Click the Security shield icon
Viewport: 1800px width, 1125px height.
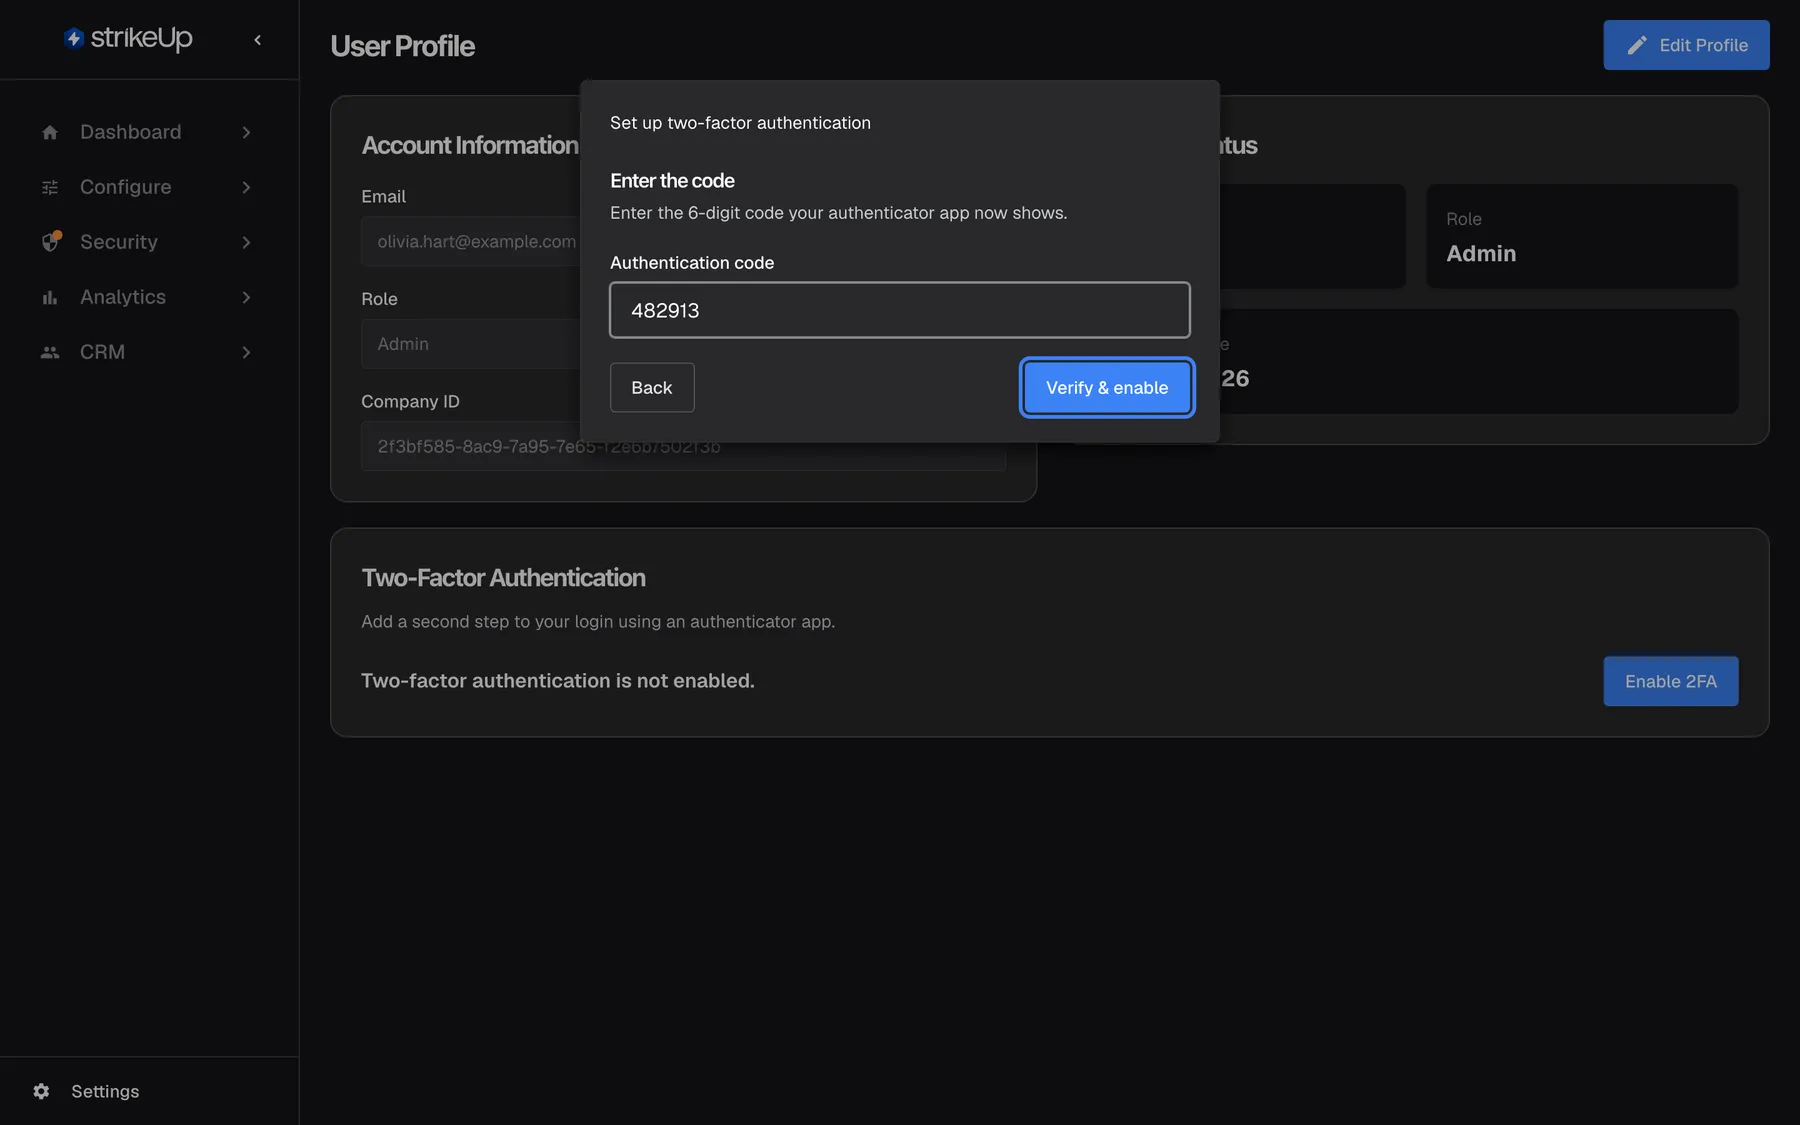[50, 242]
